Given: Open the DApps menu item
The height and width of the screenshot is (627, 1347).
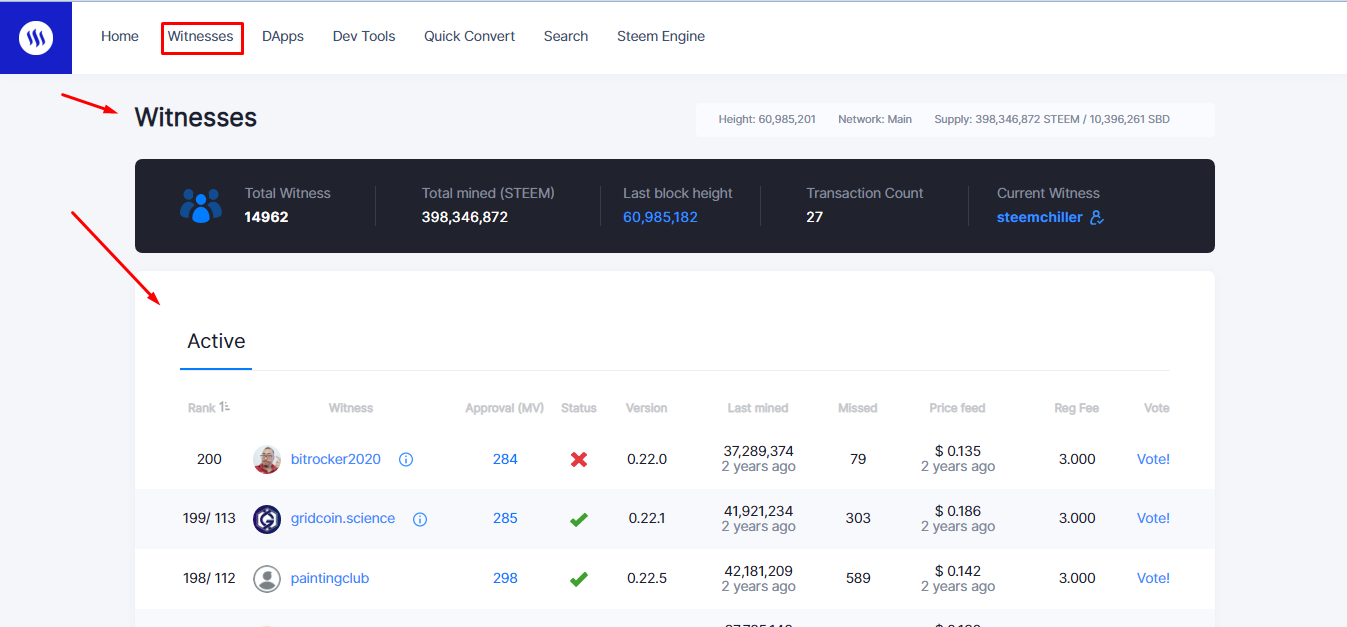Looking at the screenshot, I should [x=283, y=36].
